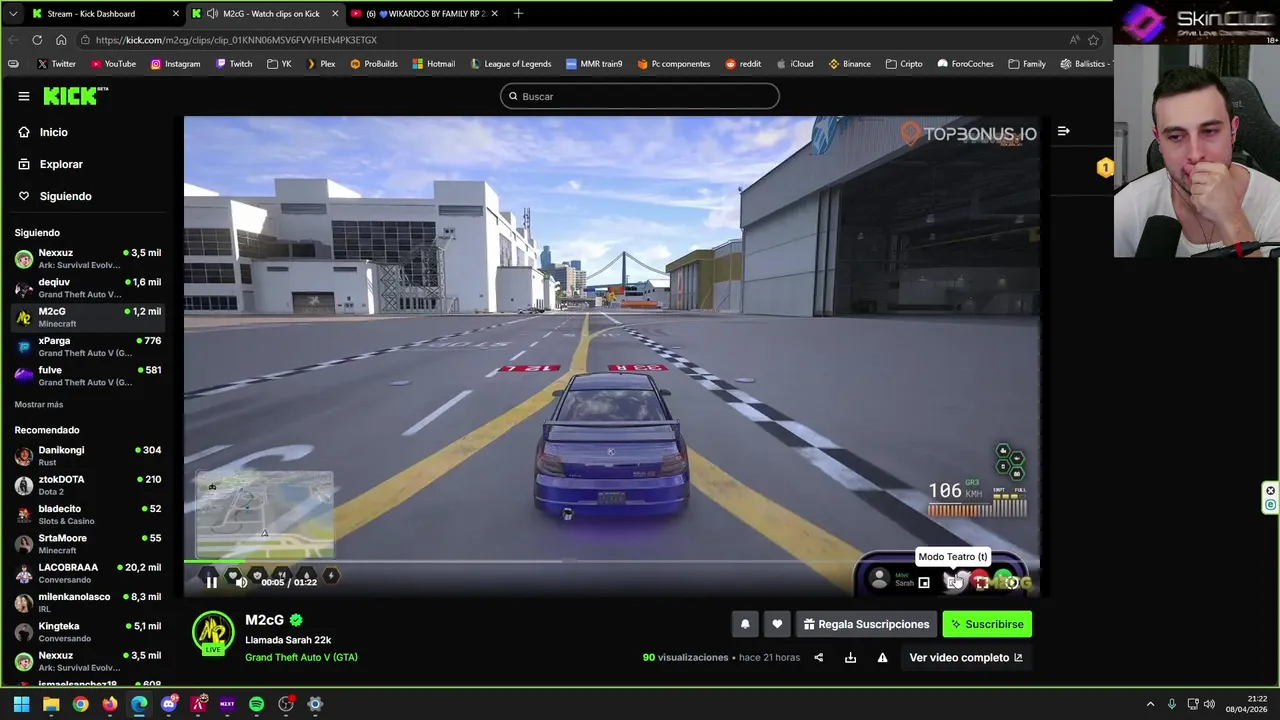Open the ProBuilds bookmark
Image resolution: width=1280 pixels, height=720 pixels.
pos(374,64)
